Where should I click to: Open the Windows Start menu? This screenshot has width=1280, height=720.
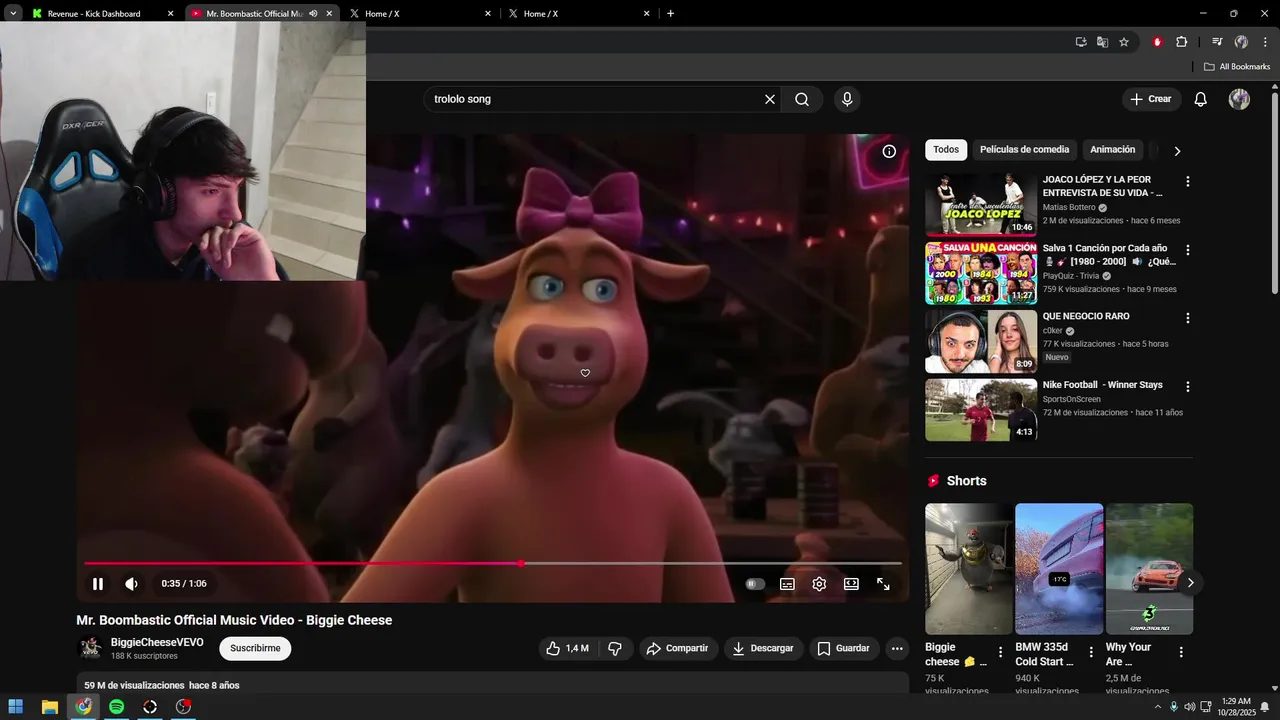[16, 707]
